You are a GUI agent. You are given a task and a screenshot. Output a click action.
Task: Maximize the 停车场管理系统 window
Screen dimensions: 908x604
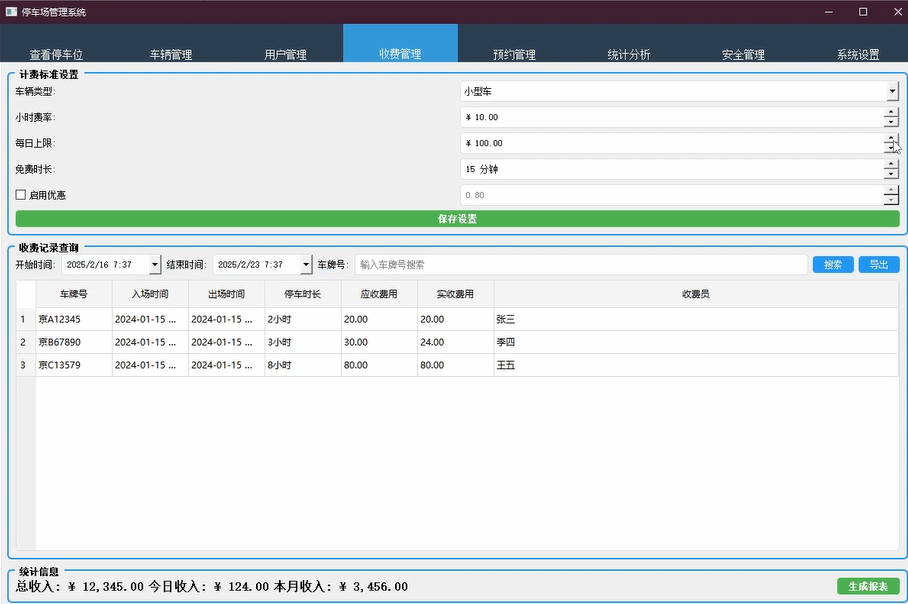coord(863,12)
